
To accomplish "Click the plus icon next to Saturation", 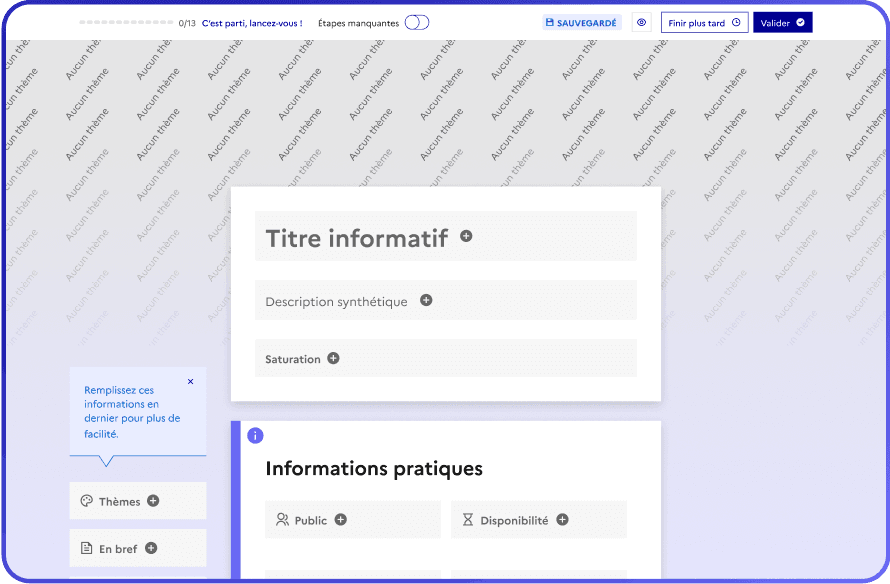I will pos(333,358).
